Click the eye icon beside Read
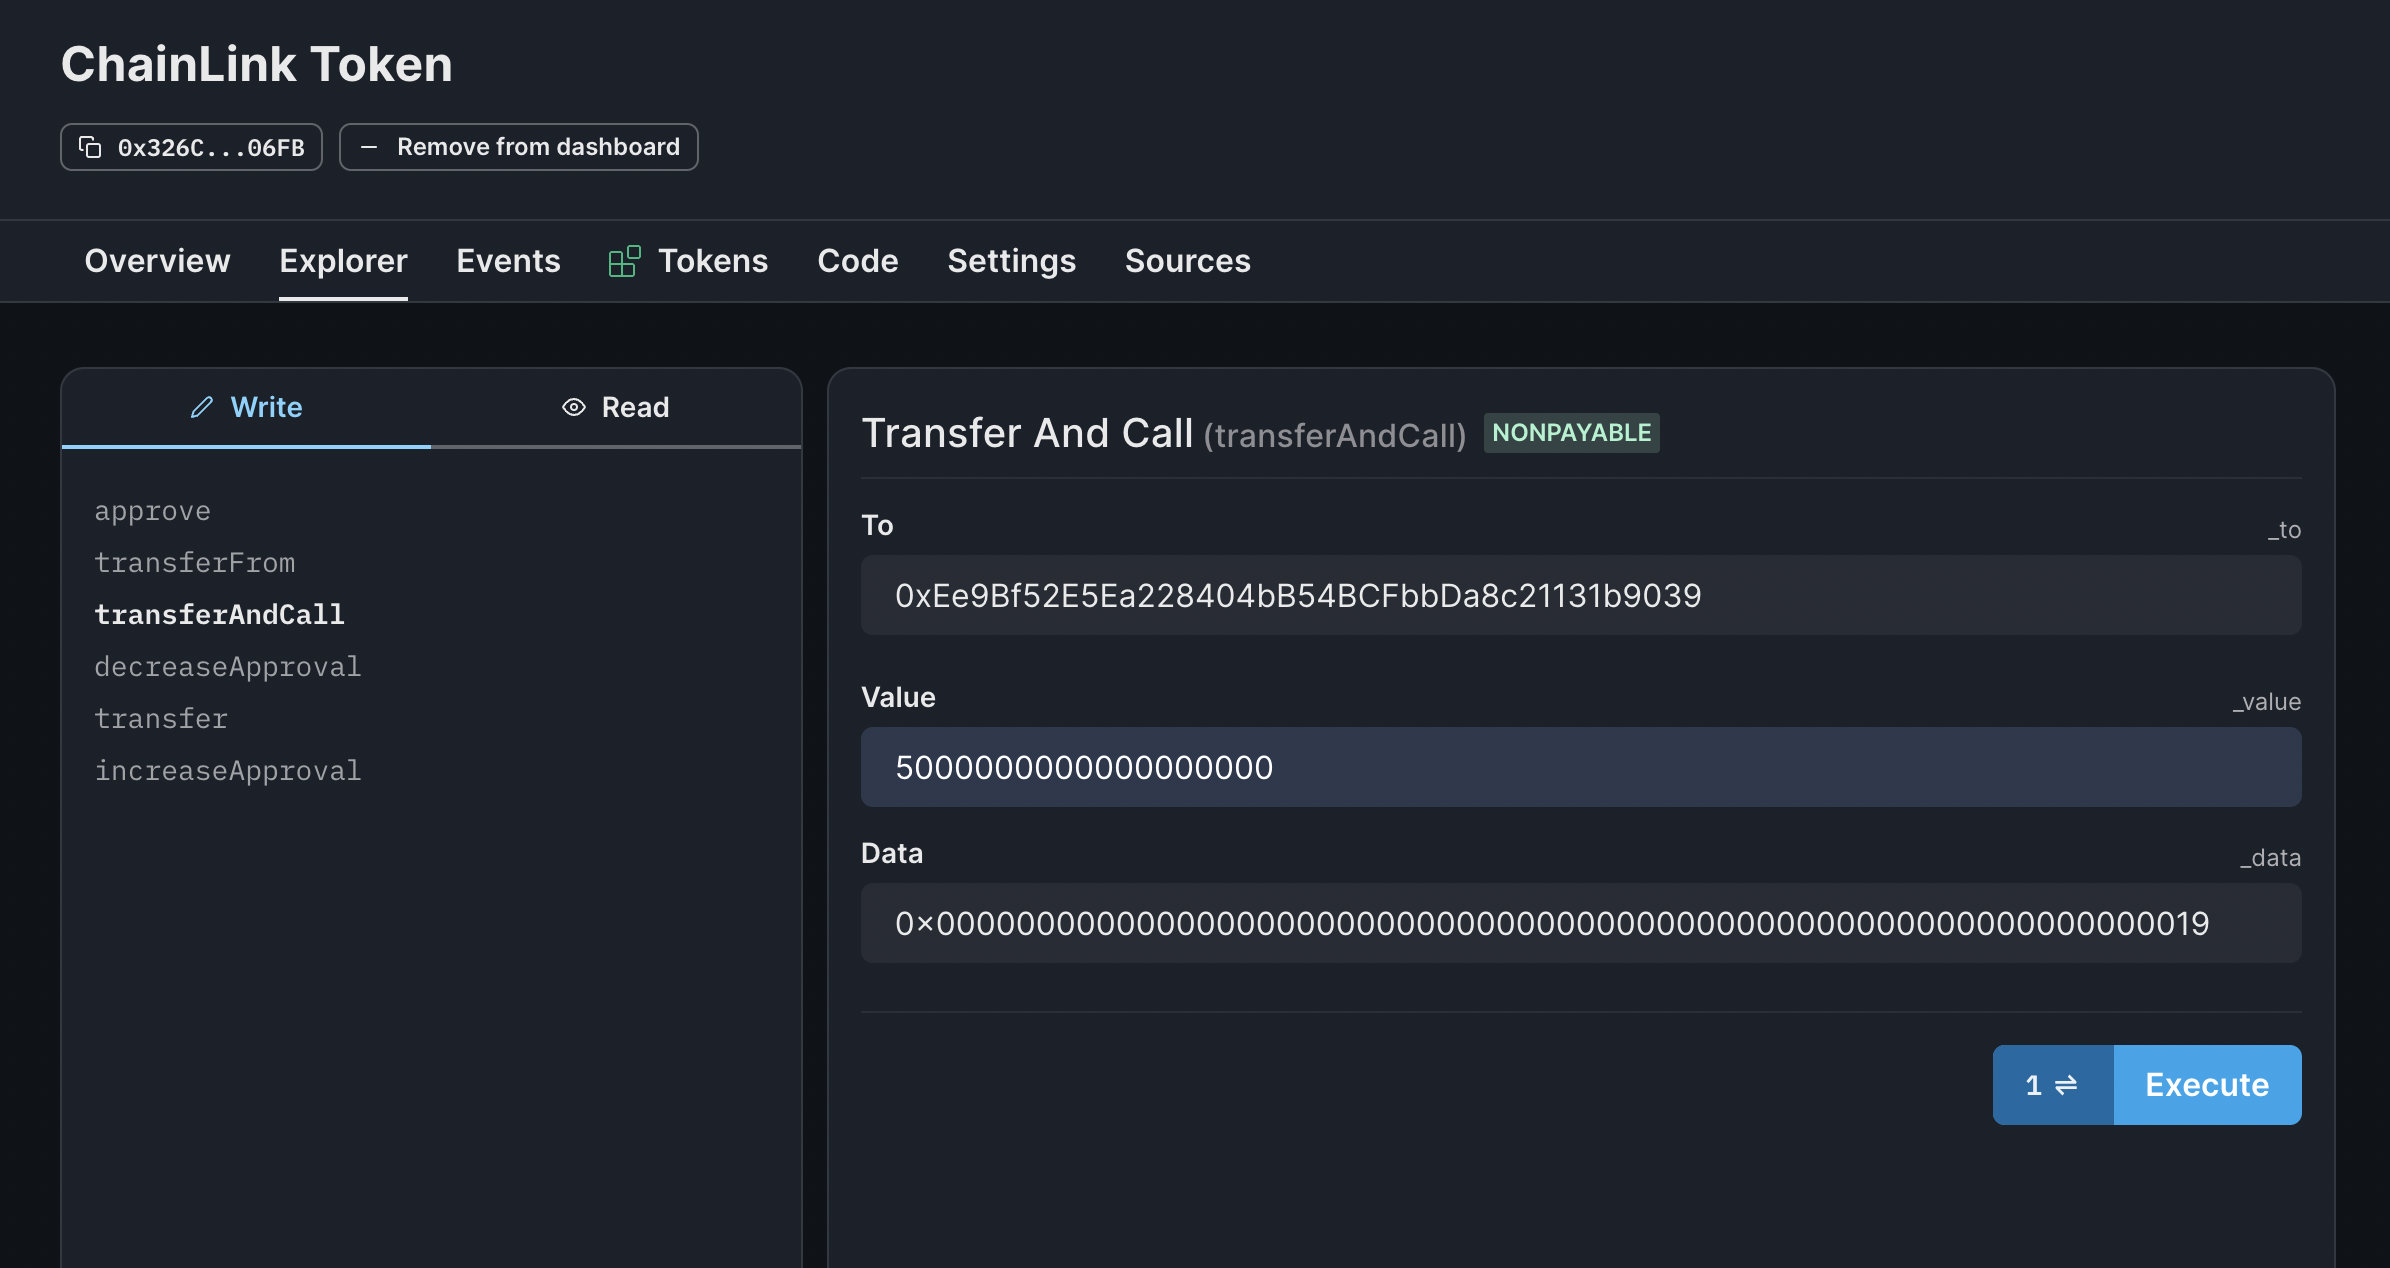 click(572, 407)
